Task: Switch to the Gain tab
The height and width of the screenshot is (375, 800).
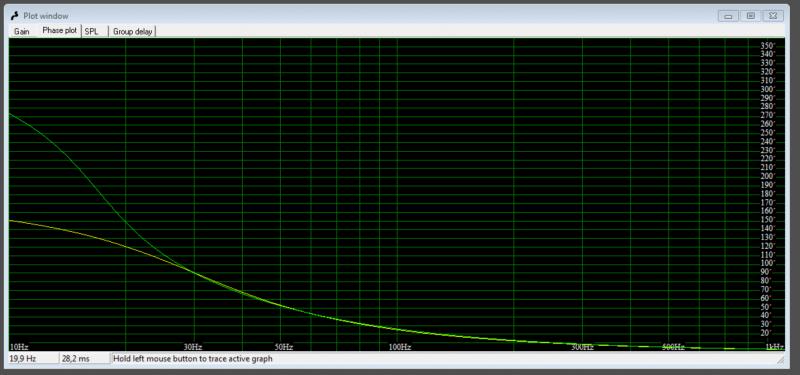Action: coord(21,31)
